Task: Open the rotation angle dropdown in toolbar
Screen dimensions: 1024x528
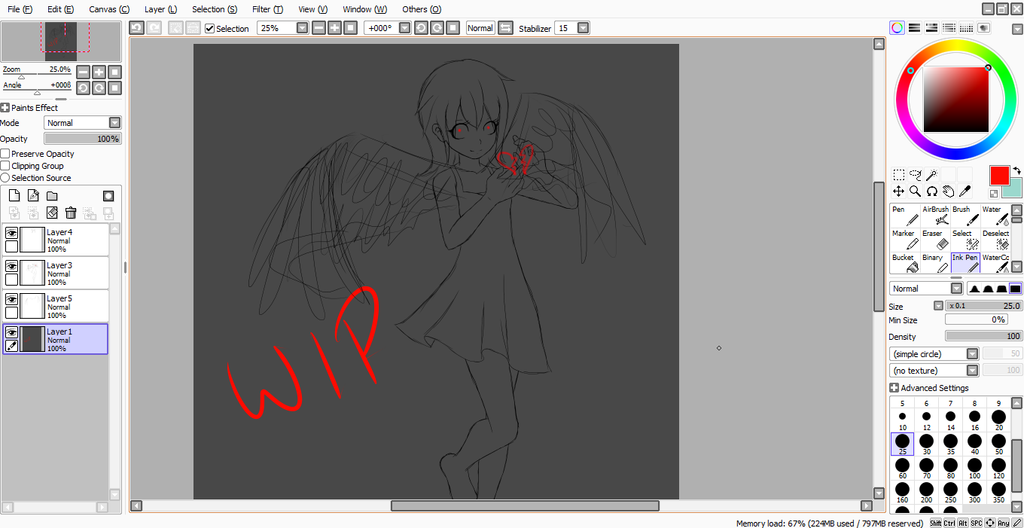Action: (404, 28)
